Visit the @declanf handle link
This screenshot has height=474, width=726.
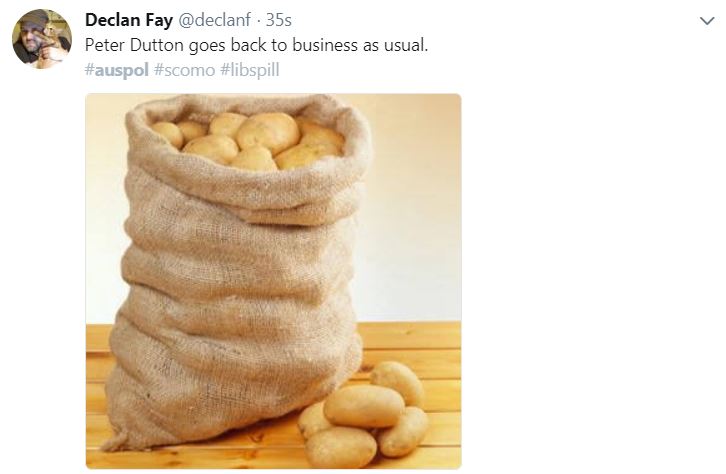click(214, 20)
